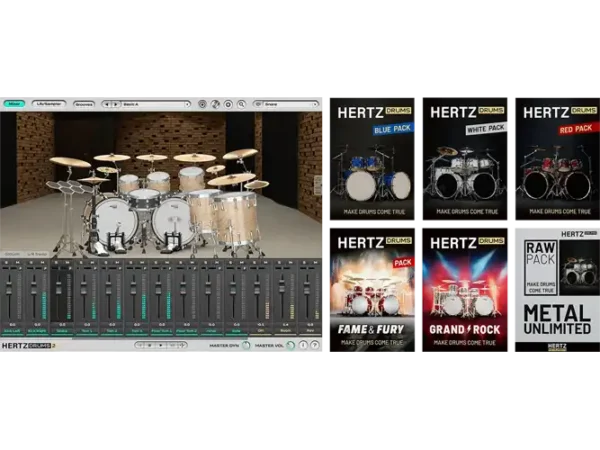Solo the OH channel

(x=254, y=262)
